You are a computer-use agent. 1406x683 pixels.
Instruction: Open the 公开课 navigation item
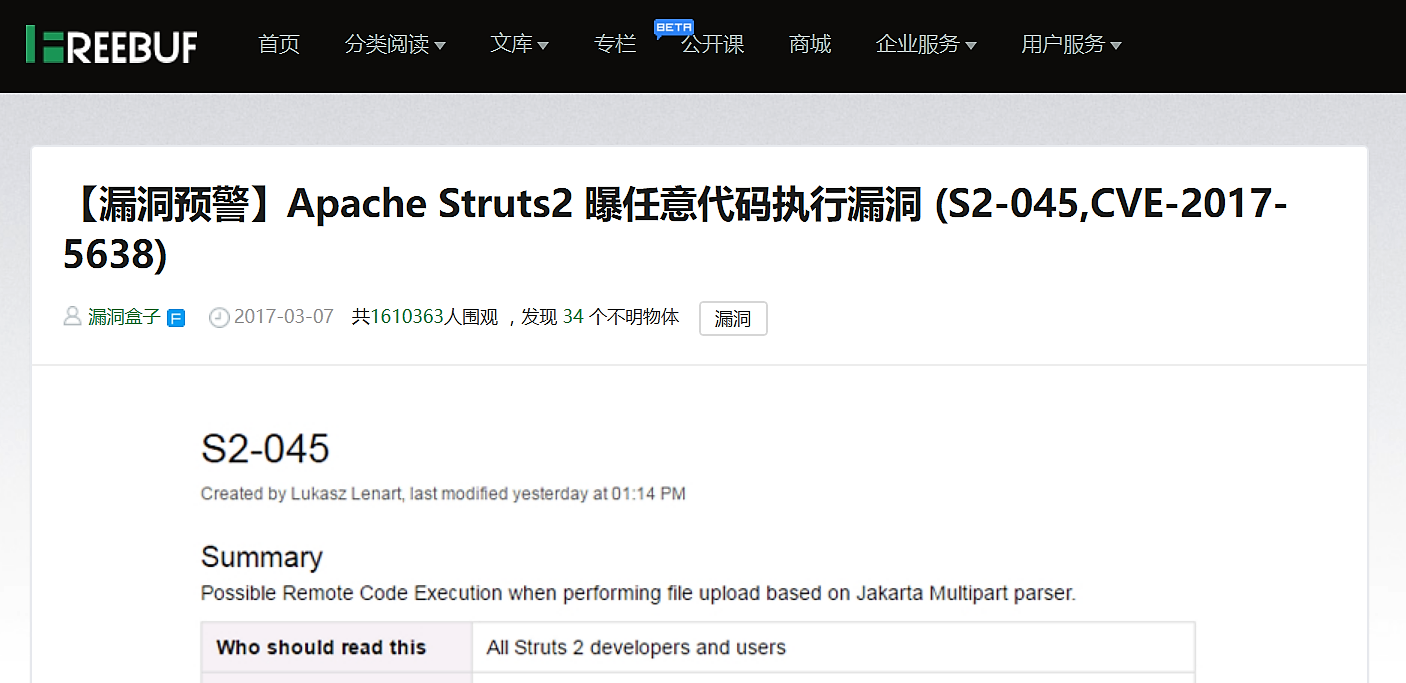click(x=713, y=45)
